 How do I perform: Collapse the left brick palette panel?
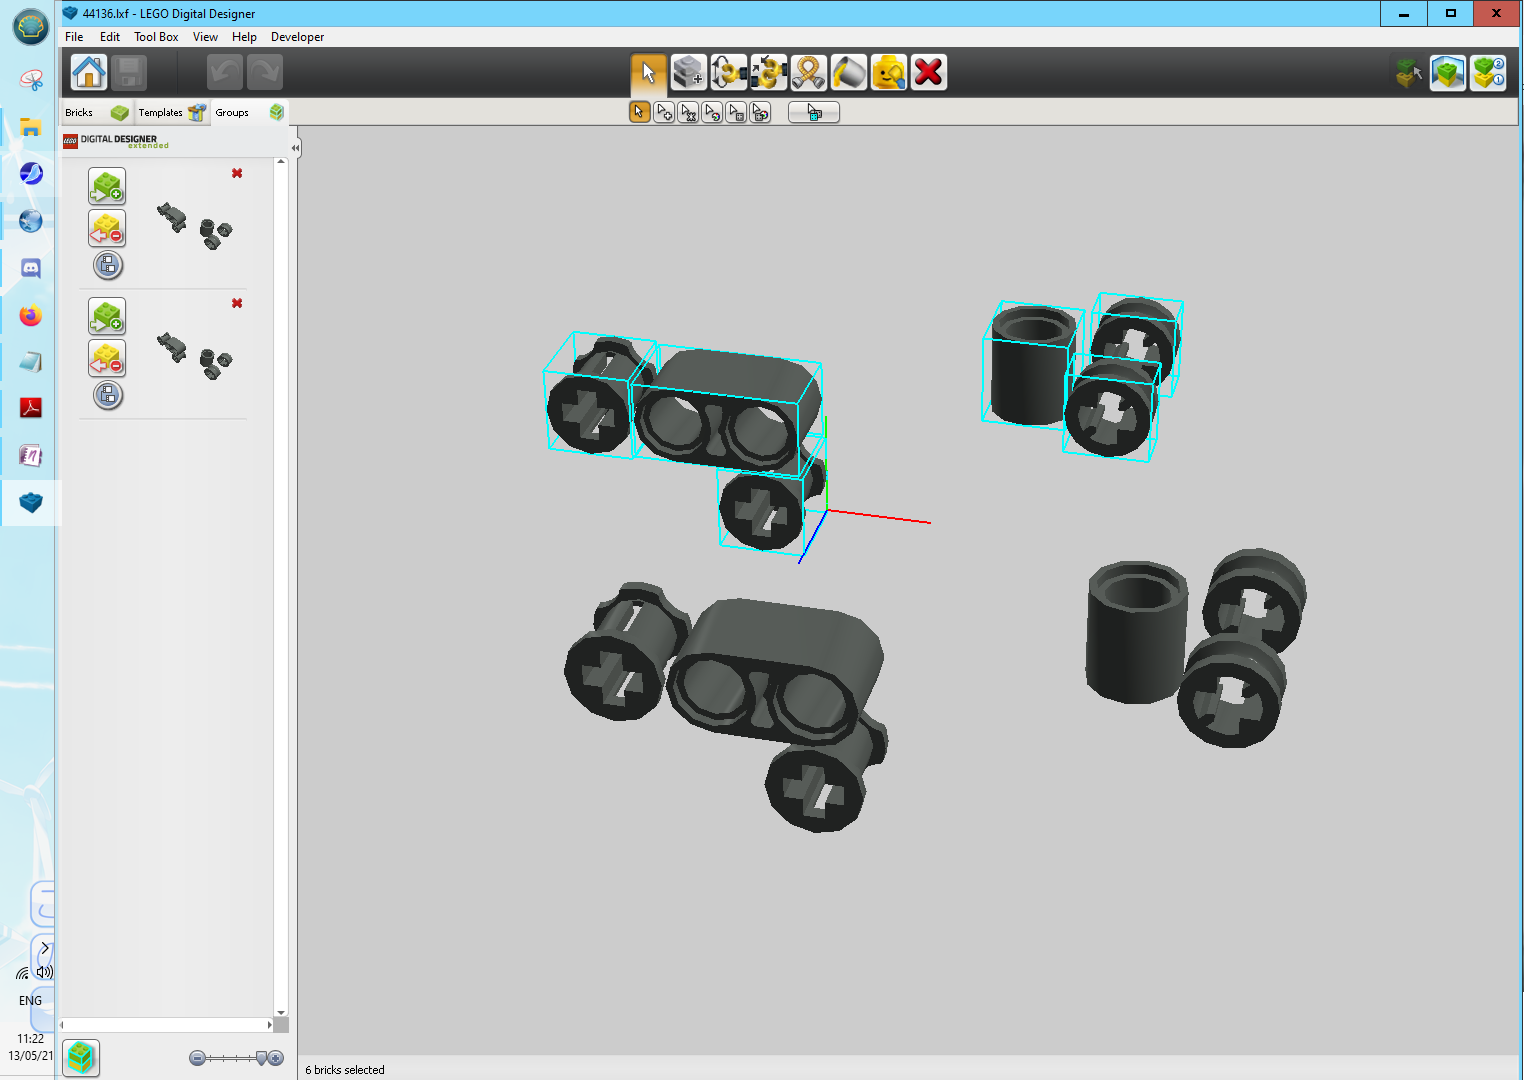(295, 147)
